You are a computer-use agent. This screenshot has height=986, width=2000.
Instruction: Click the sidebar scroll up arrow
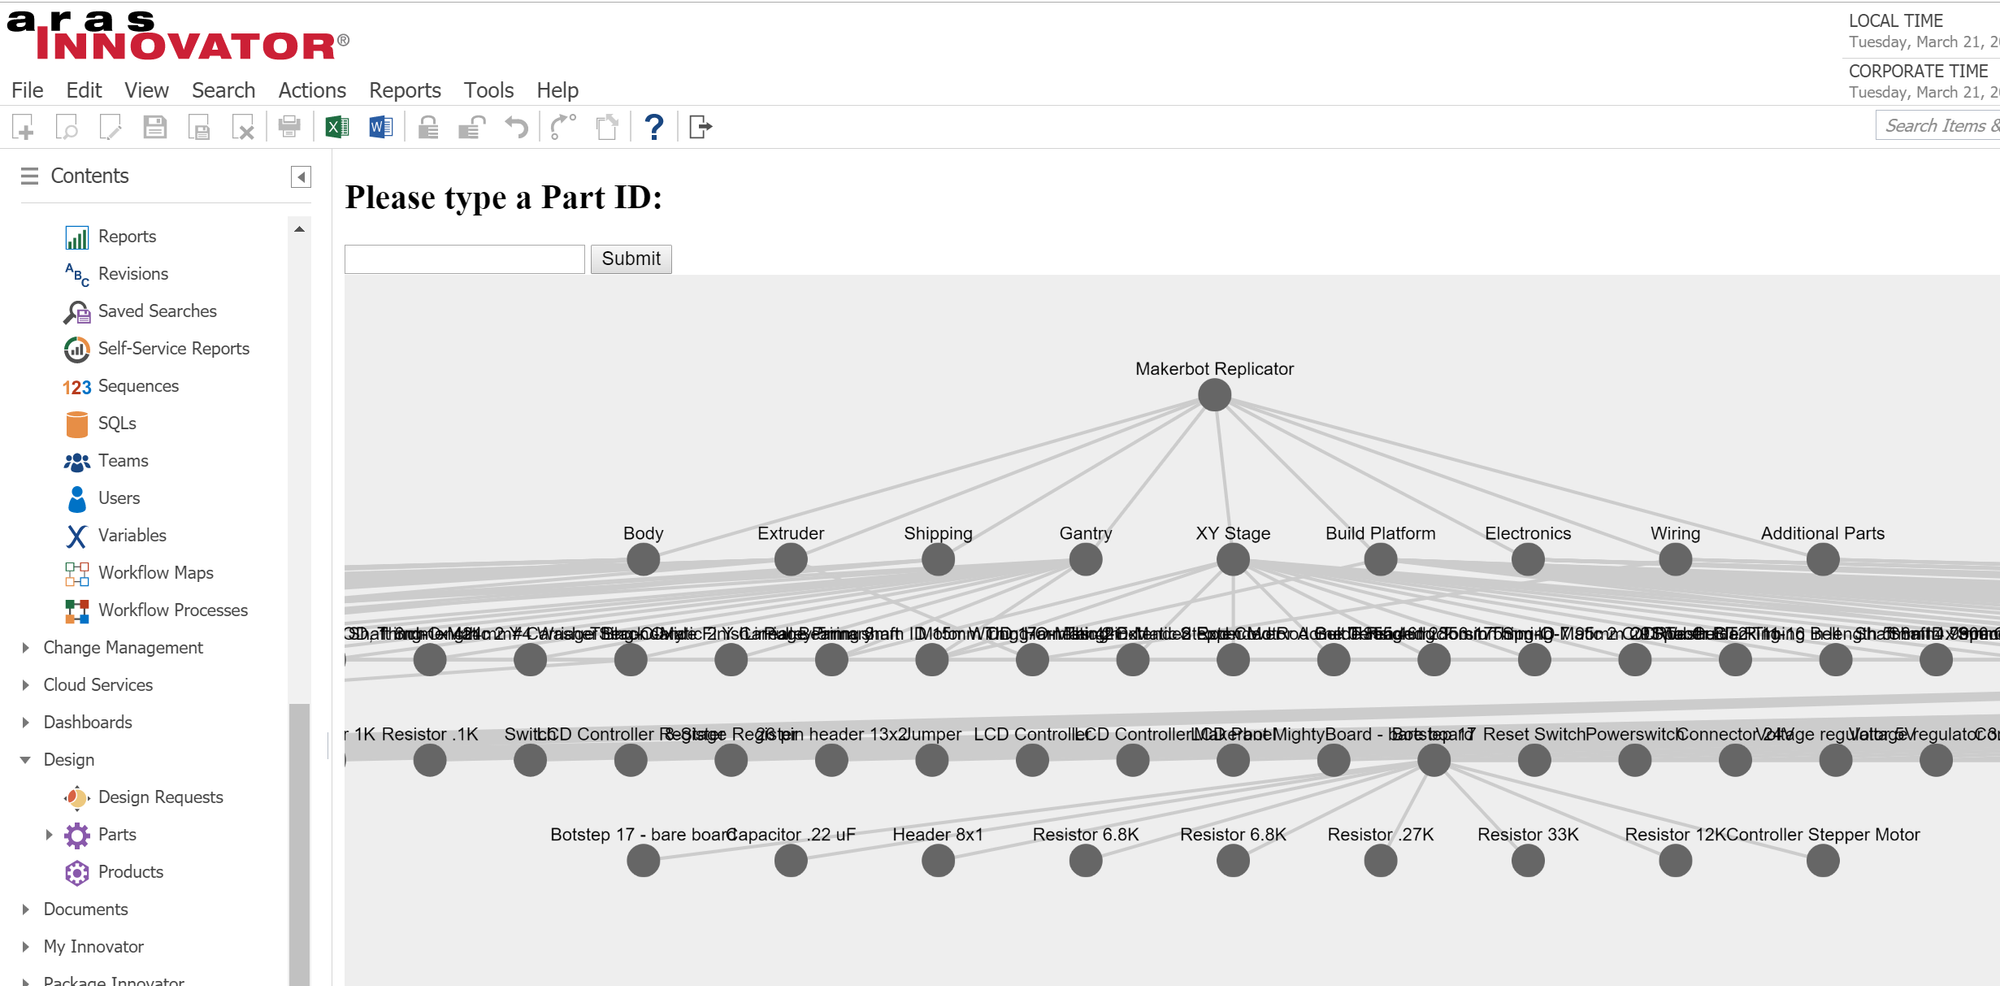299,230
